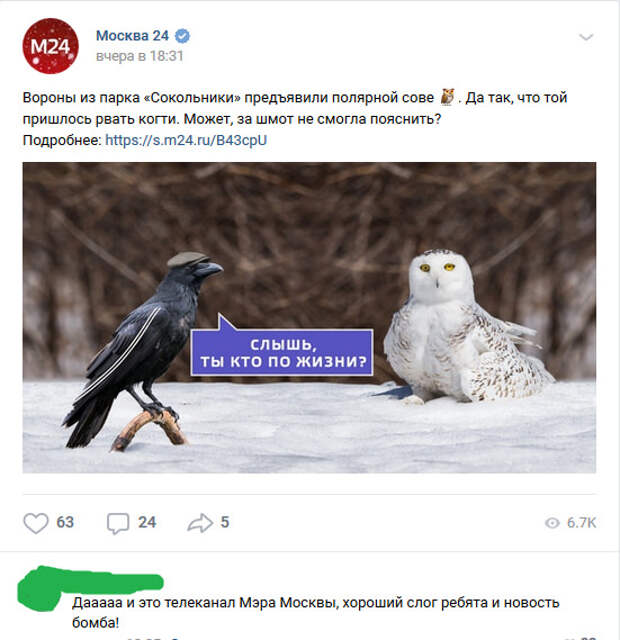Click the heart icon to like the post
The width and height of the screenshot is (620, 640).
pos(36,522)
